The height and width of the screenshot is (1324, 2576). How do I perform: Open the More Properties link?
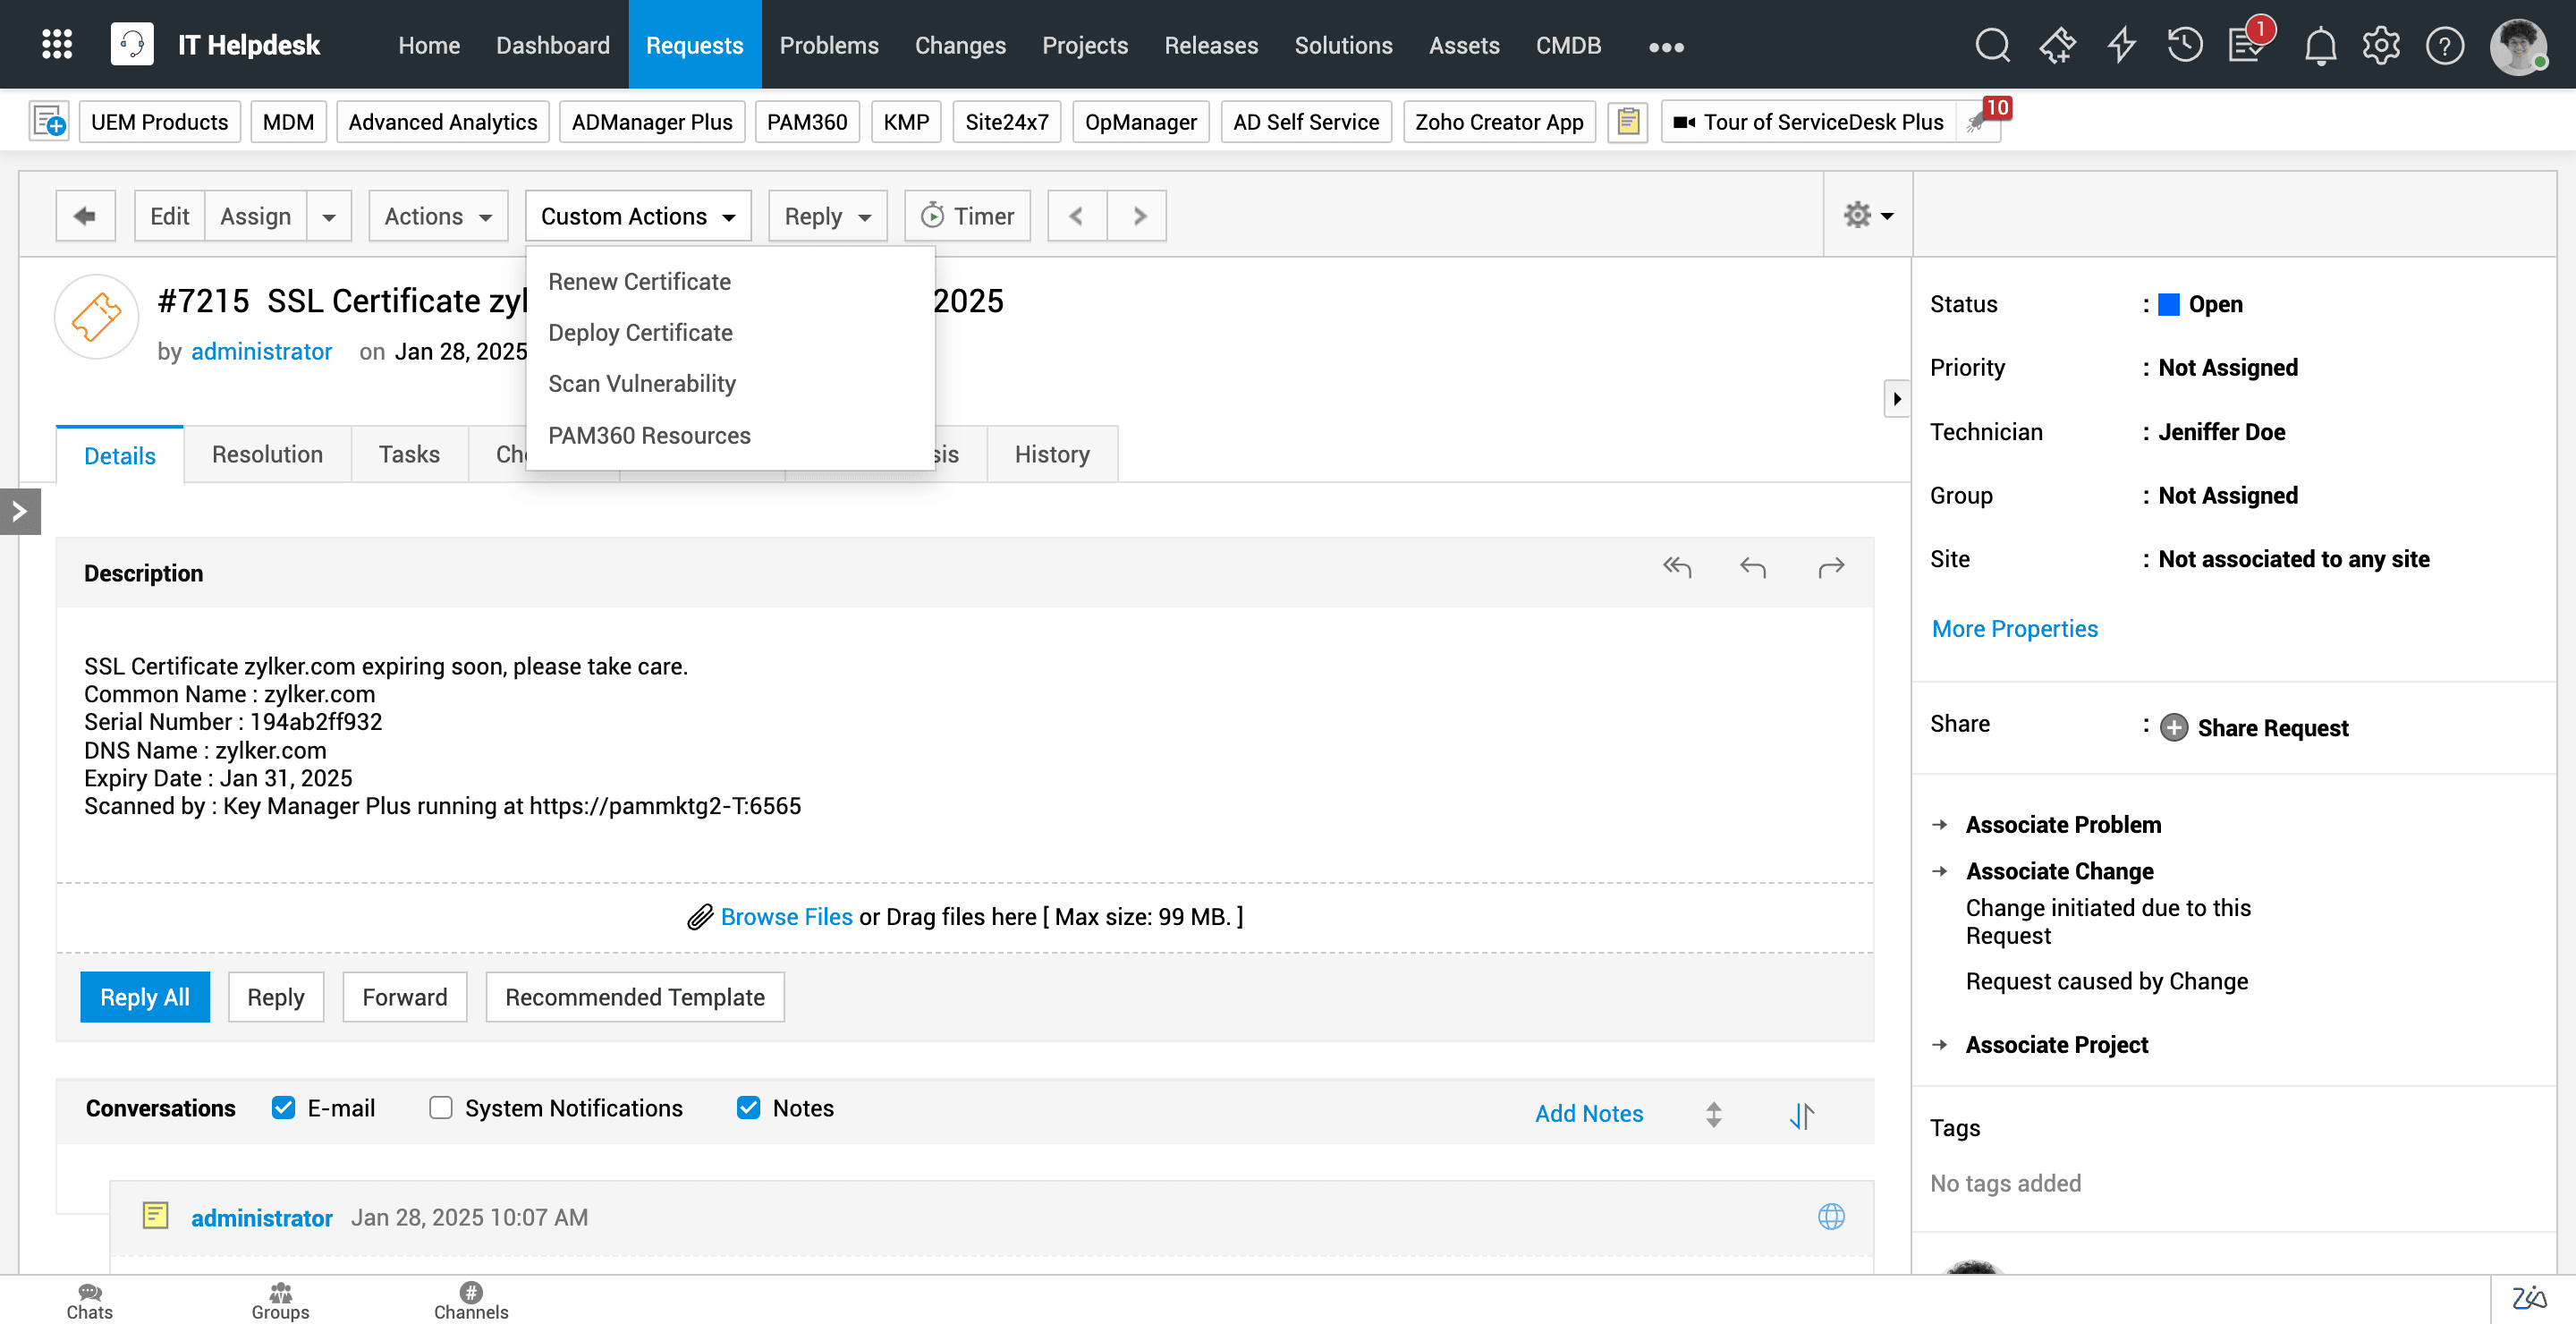(2014, 629)
